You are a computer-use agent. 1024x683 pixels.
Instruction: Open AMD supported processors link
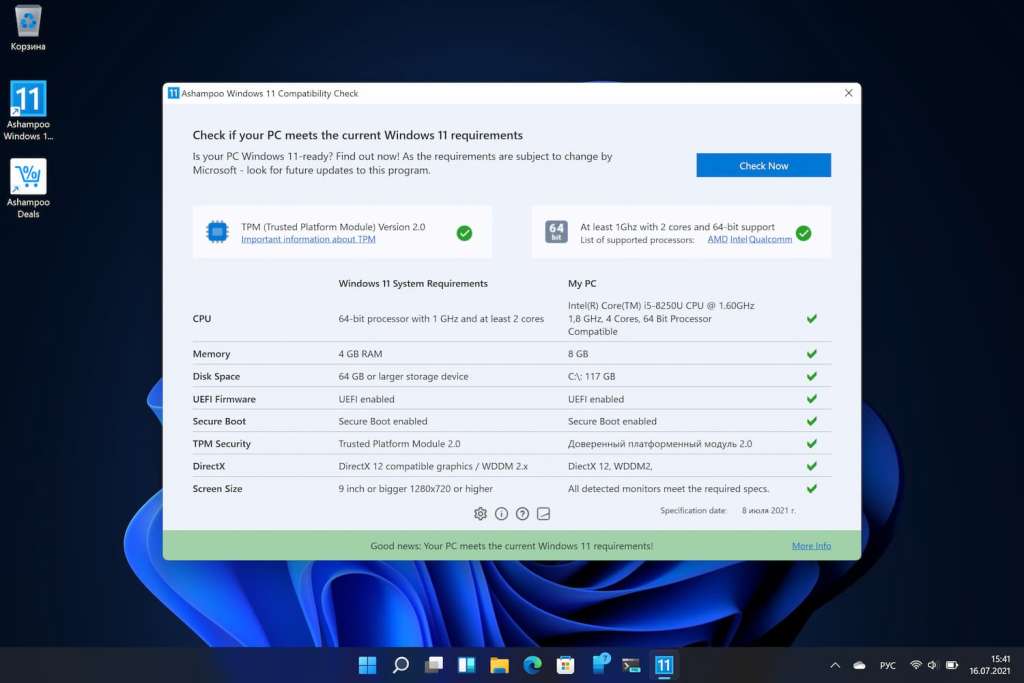[x=717, y=240]
